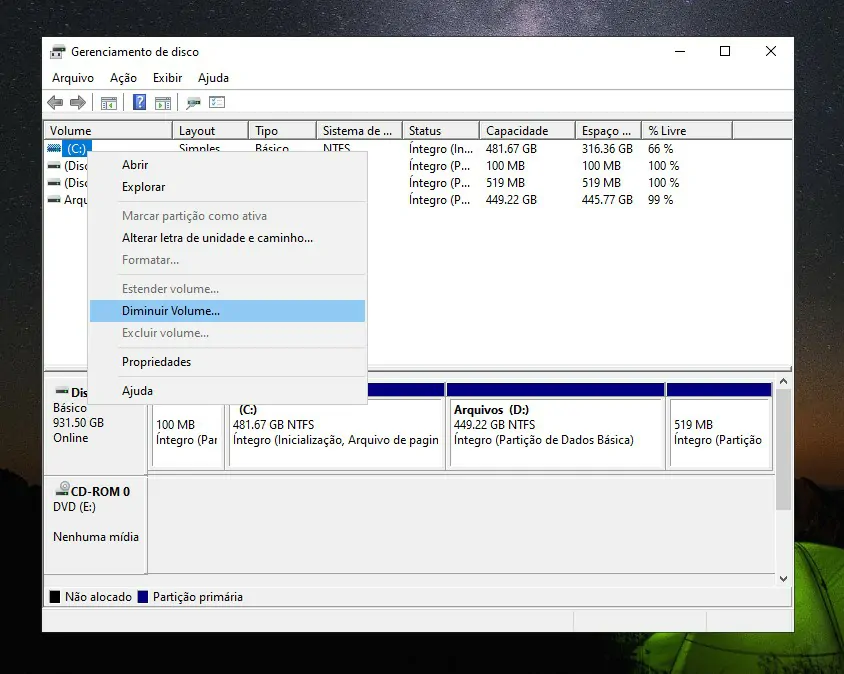Click the black Não alocado legend swatch

point(54,596)
